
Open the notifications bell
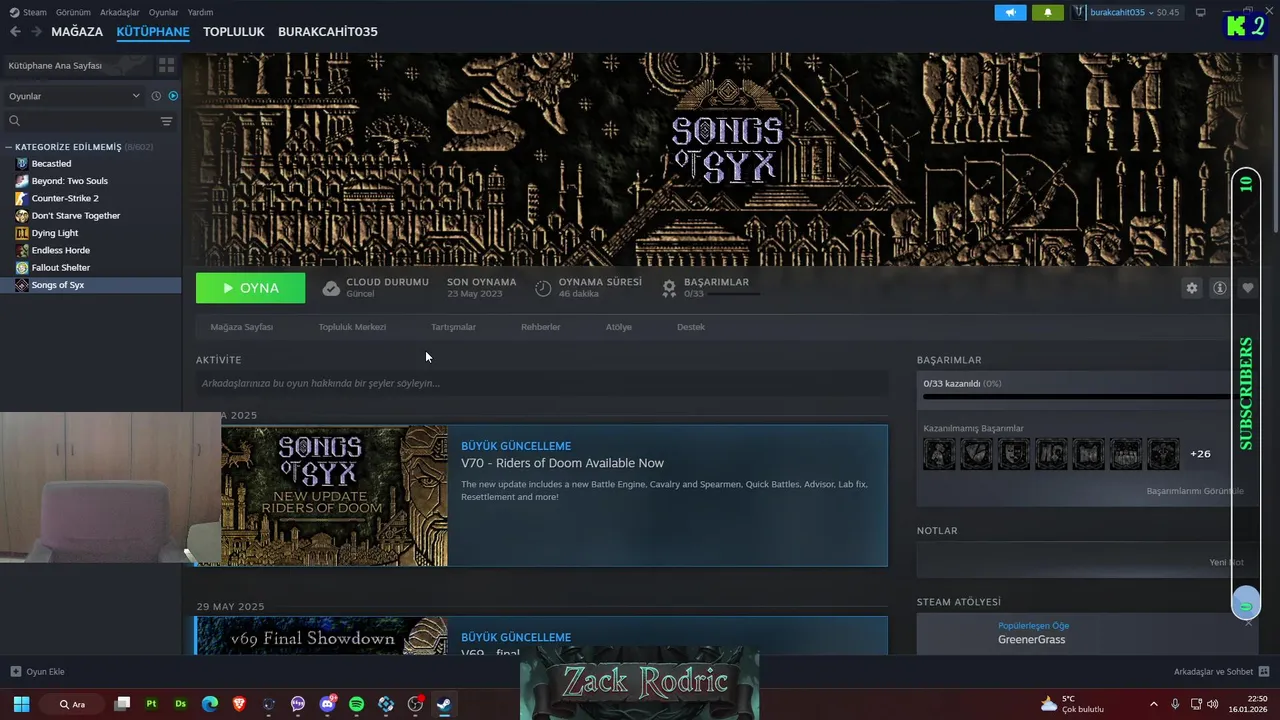1048,12
